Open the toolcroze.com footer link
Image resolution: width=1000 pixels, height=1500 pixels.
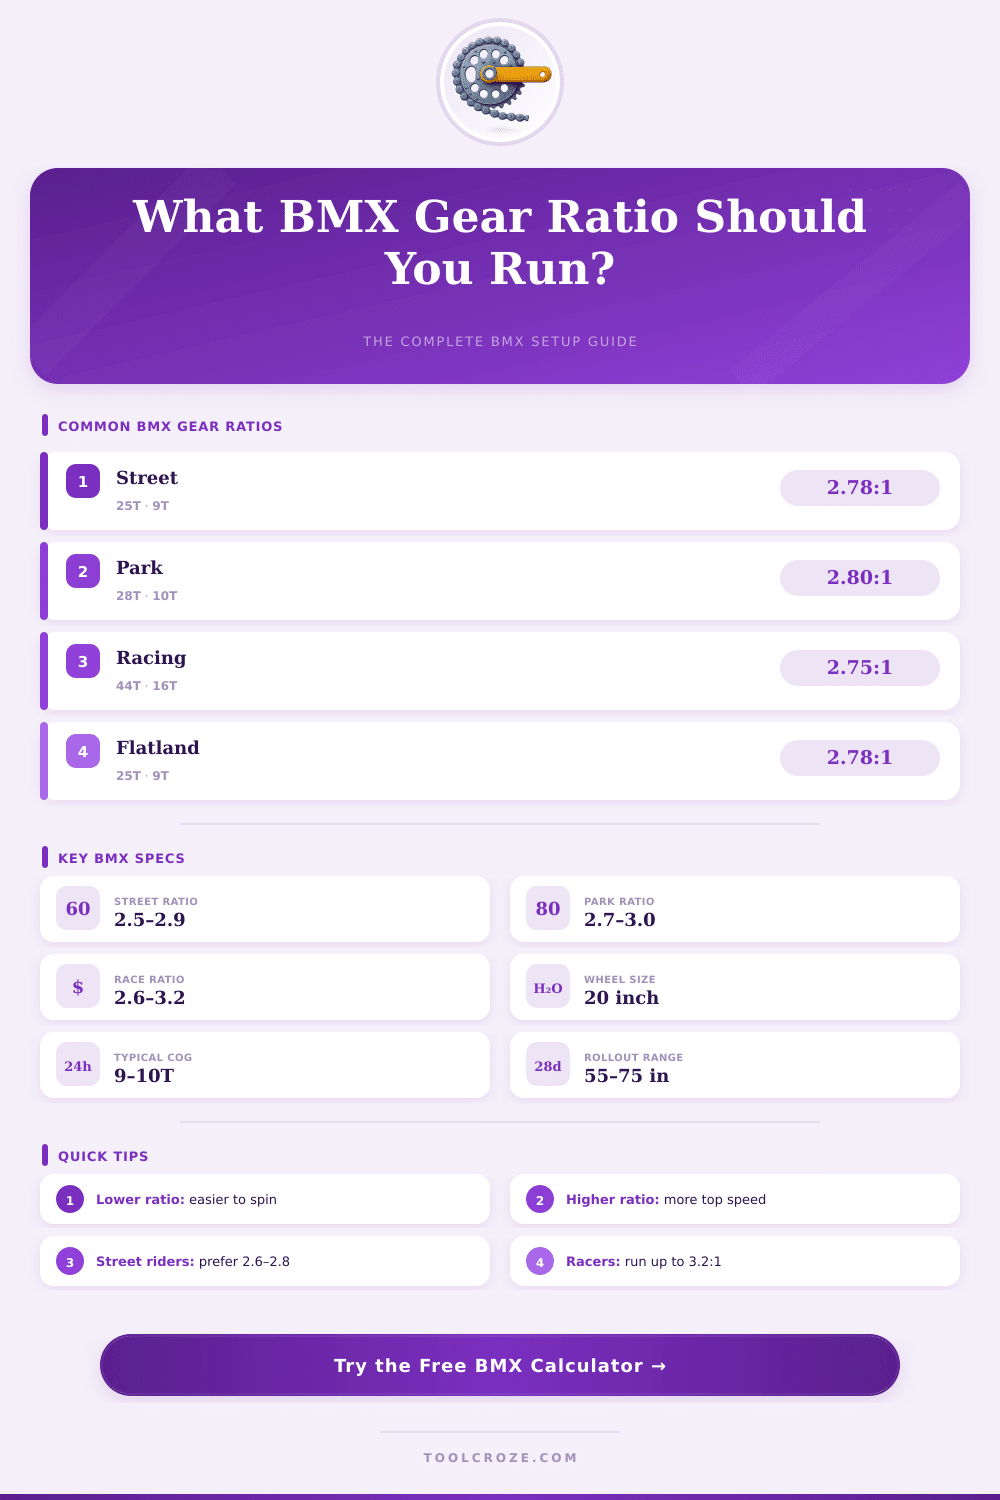(x=500, y=1457)
